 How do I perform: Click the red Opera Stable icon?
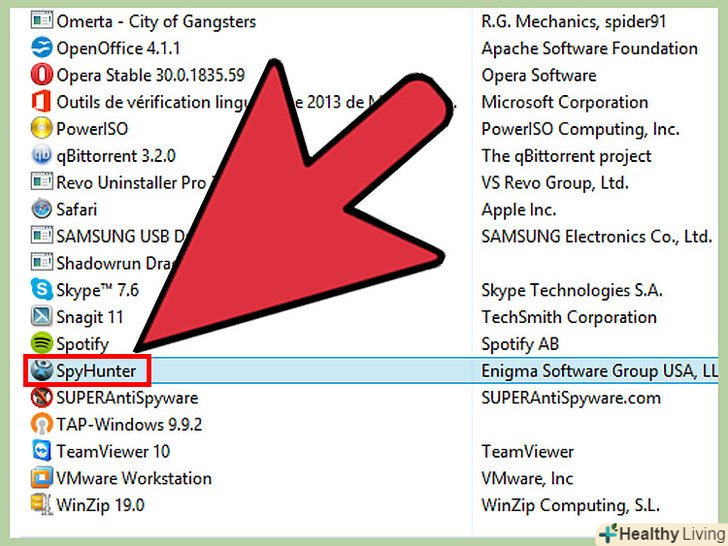(42, 75)
